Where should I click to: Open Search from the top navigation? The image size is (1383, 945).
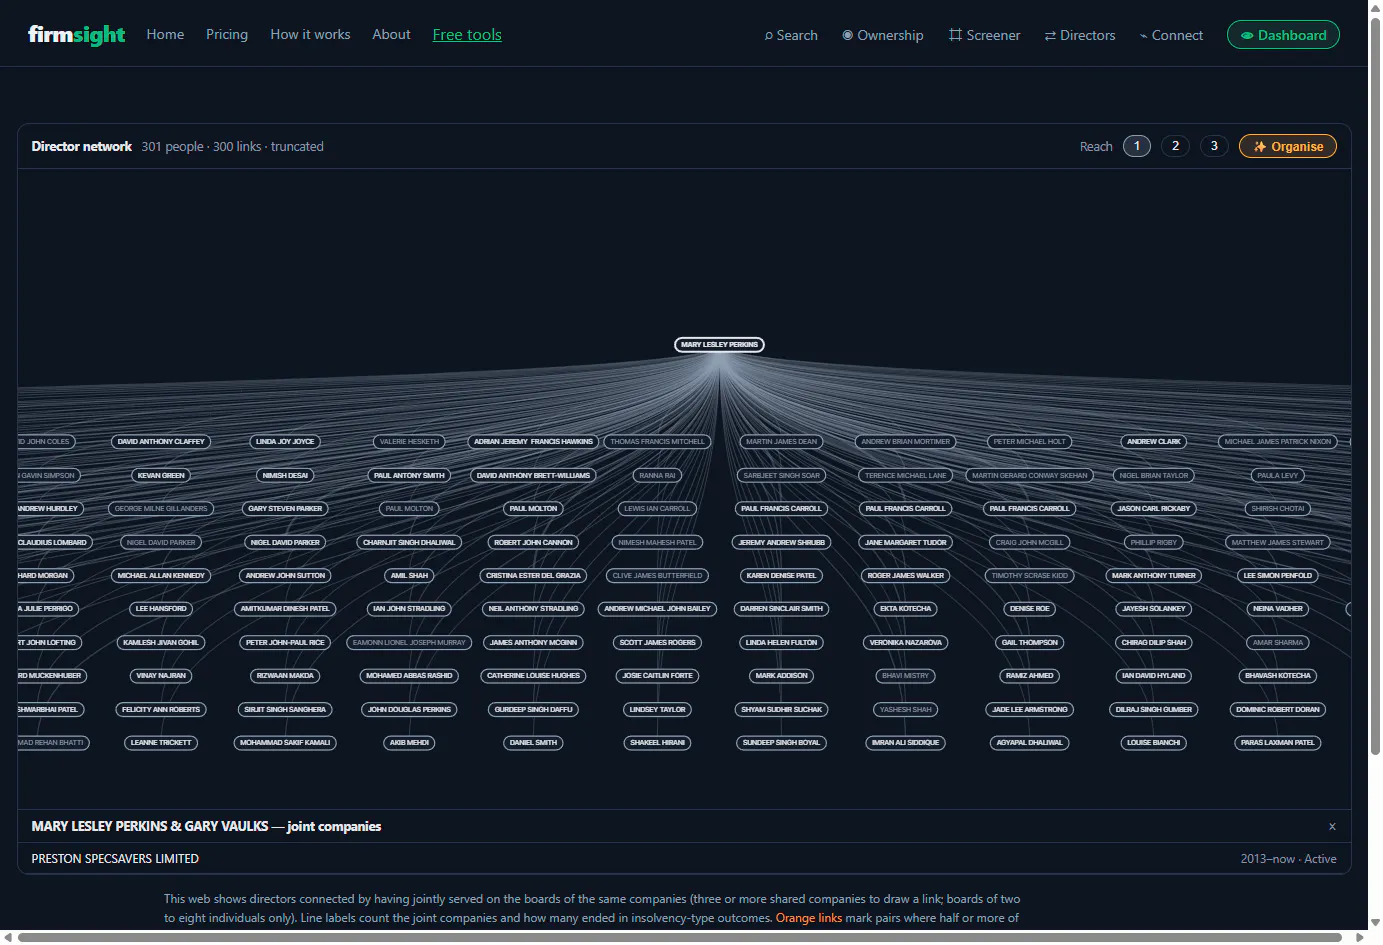(x=791, y=35)
